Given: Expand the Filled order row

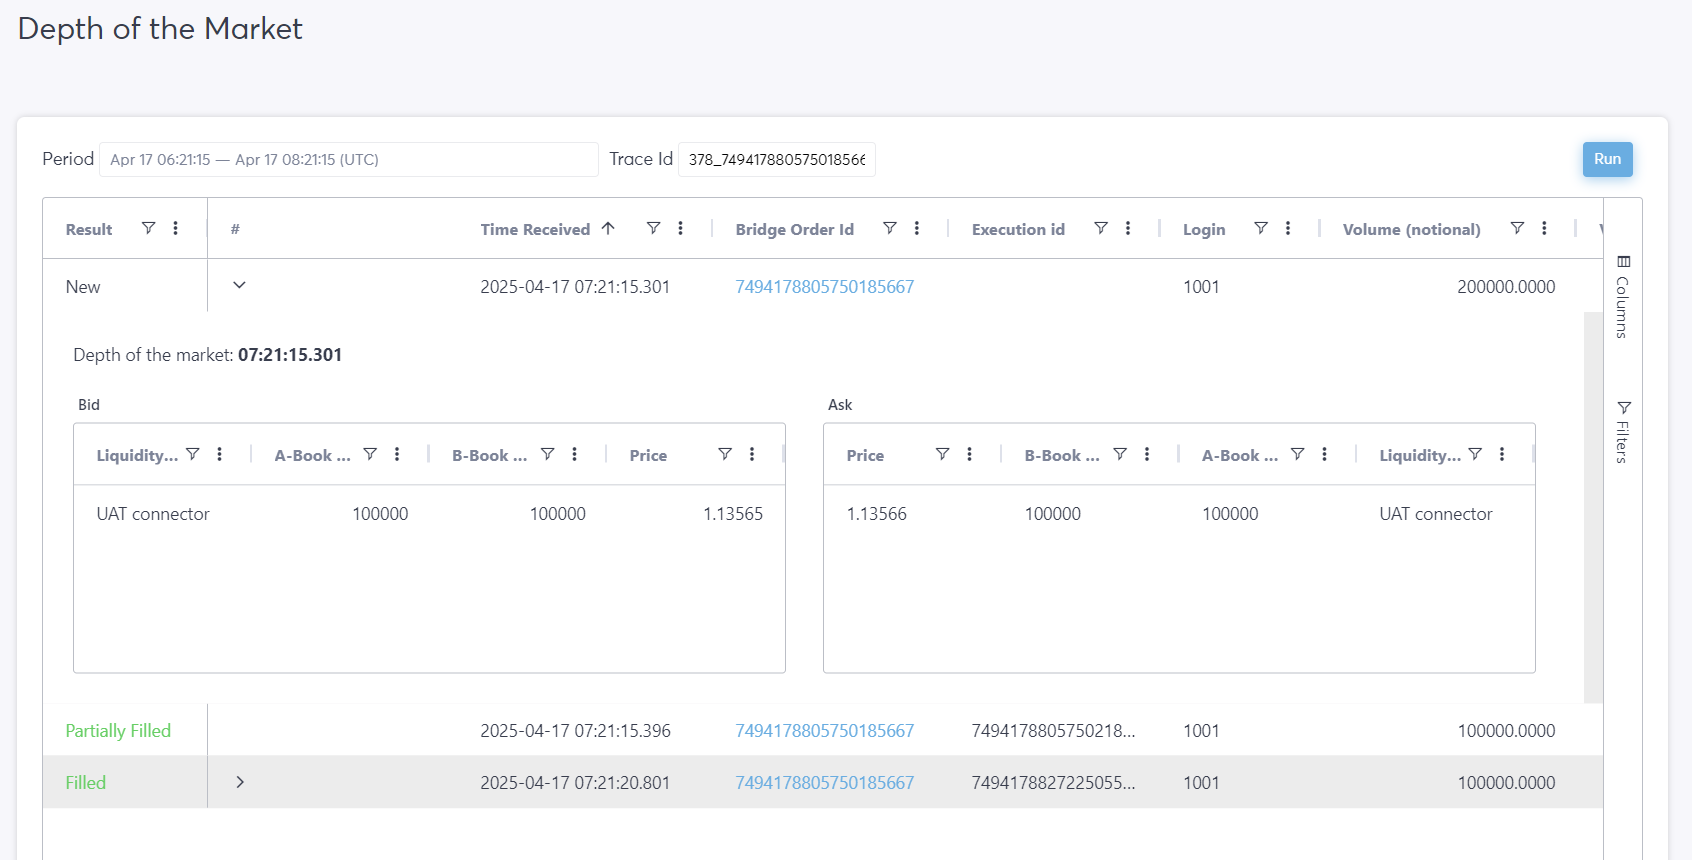Looking at the screenshot, I should [x=239, y=782].
